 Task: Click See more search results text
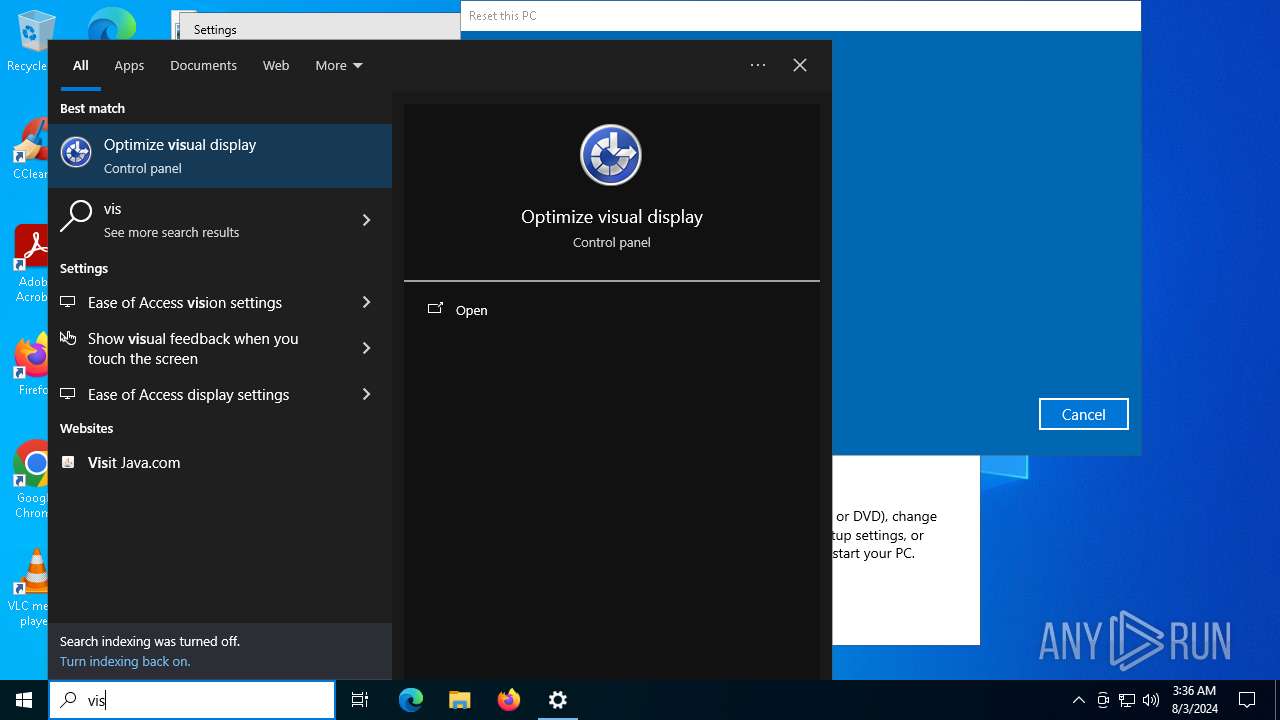[171, 232]
